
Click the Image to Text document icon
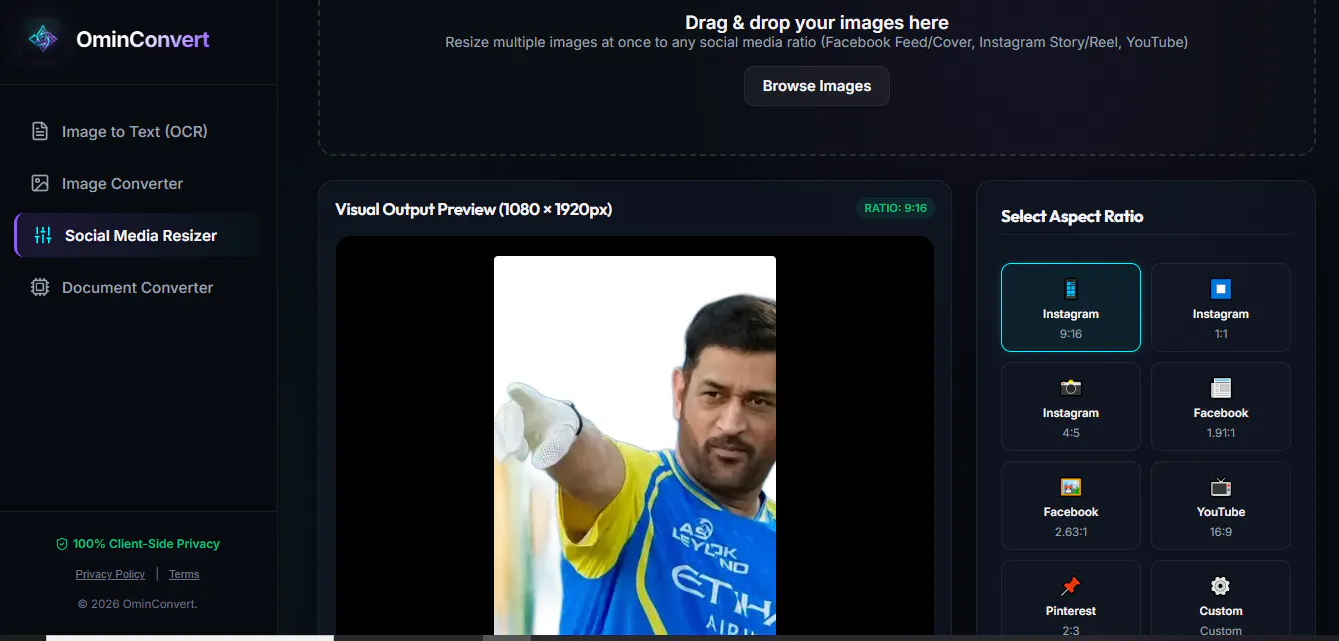[x=40, y=131]
